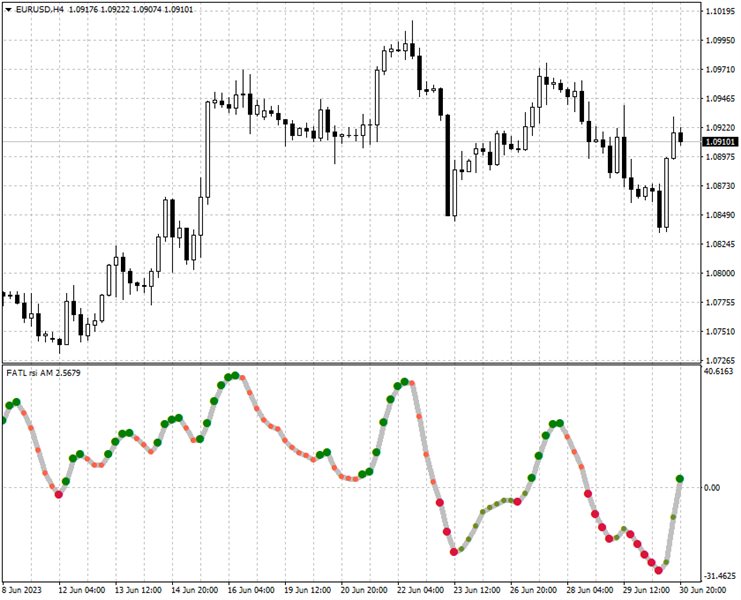Screen dimensions: 741x600
Task: Open the EURUSD,H4 chart dropdown arrow
Action: pyautogui.click(x=9, y=10)
